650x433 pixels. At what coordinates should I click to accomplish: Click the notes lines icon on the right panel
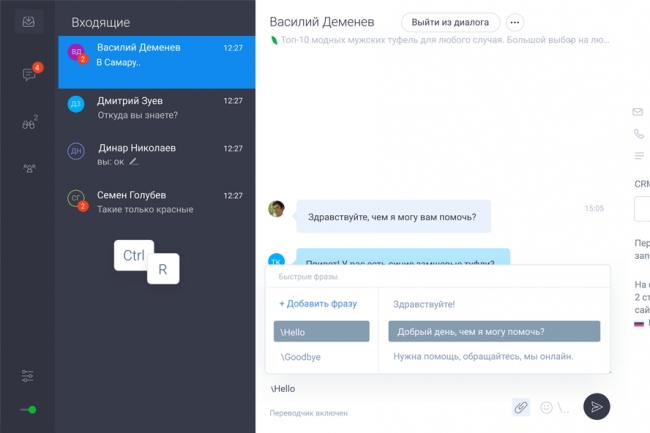tap(639, 156)
